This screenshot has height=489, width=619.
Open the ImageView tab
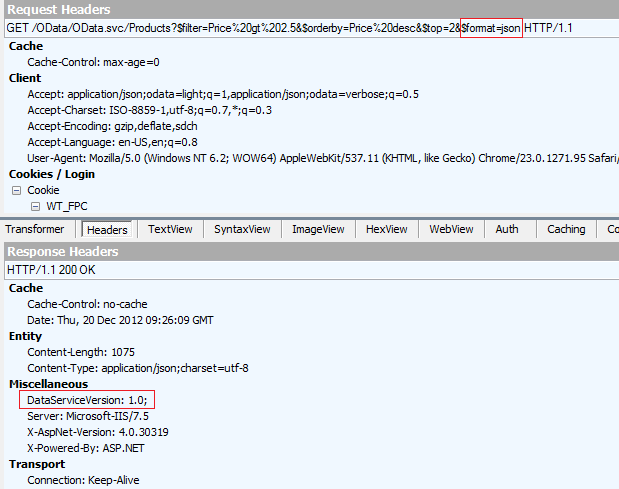pos(318,229)
